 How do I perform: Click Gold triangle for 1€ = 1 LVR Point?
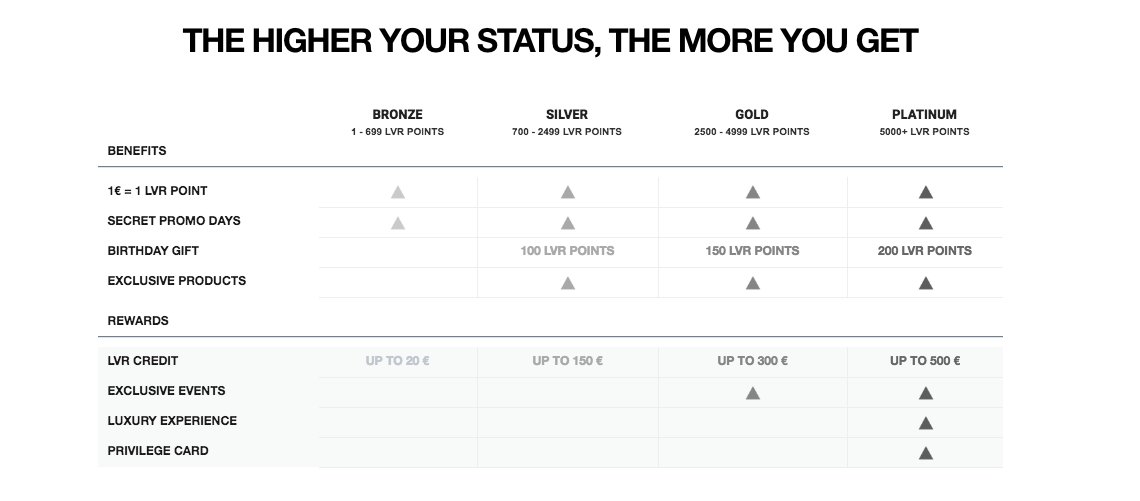point(752,192)
